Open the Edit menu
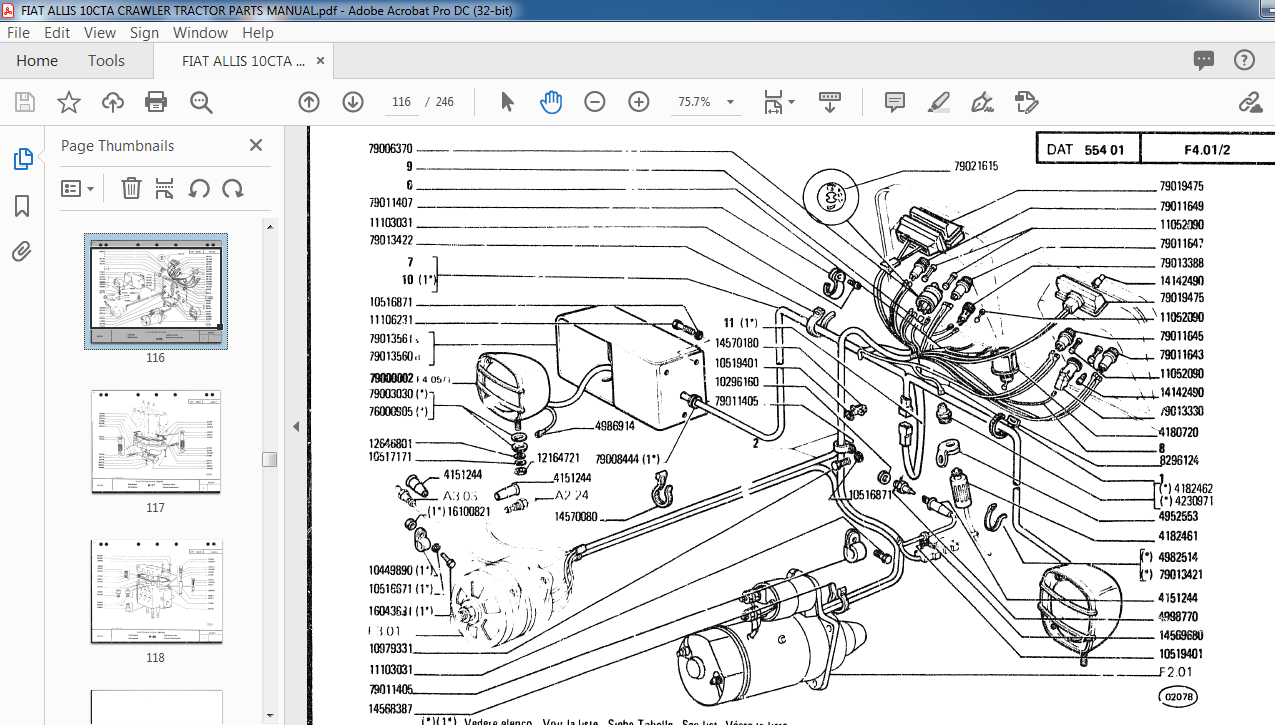This screenshot has height=725, width=1275. [57, 32]
